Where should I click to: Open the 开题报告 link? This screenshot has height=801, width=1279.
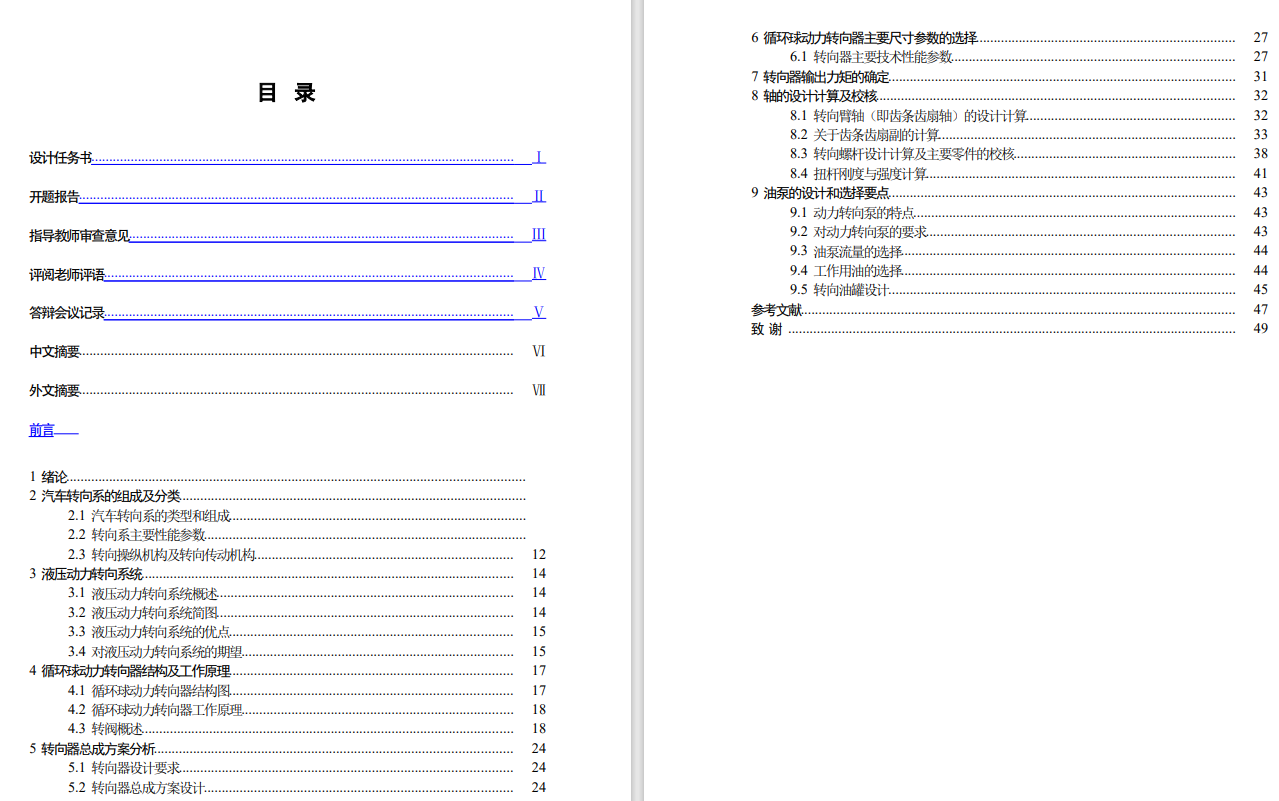[x=287, y=197]
